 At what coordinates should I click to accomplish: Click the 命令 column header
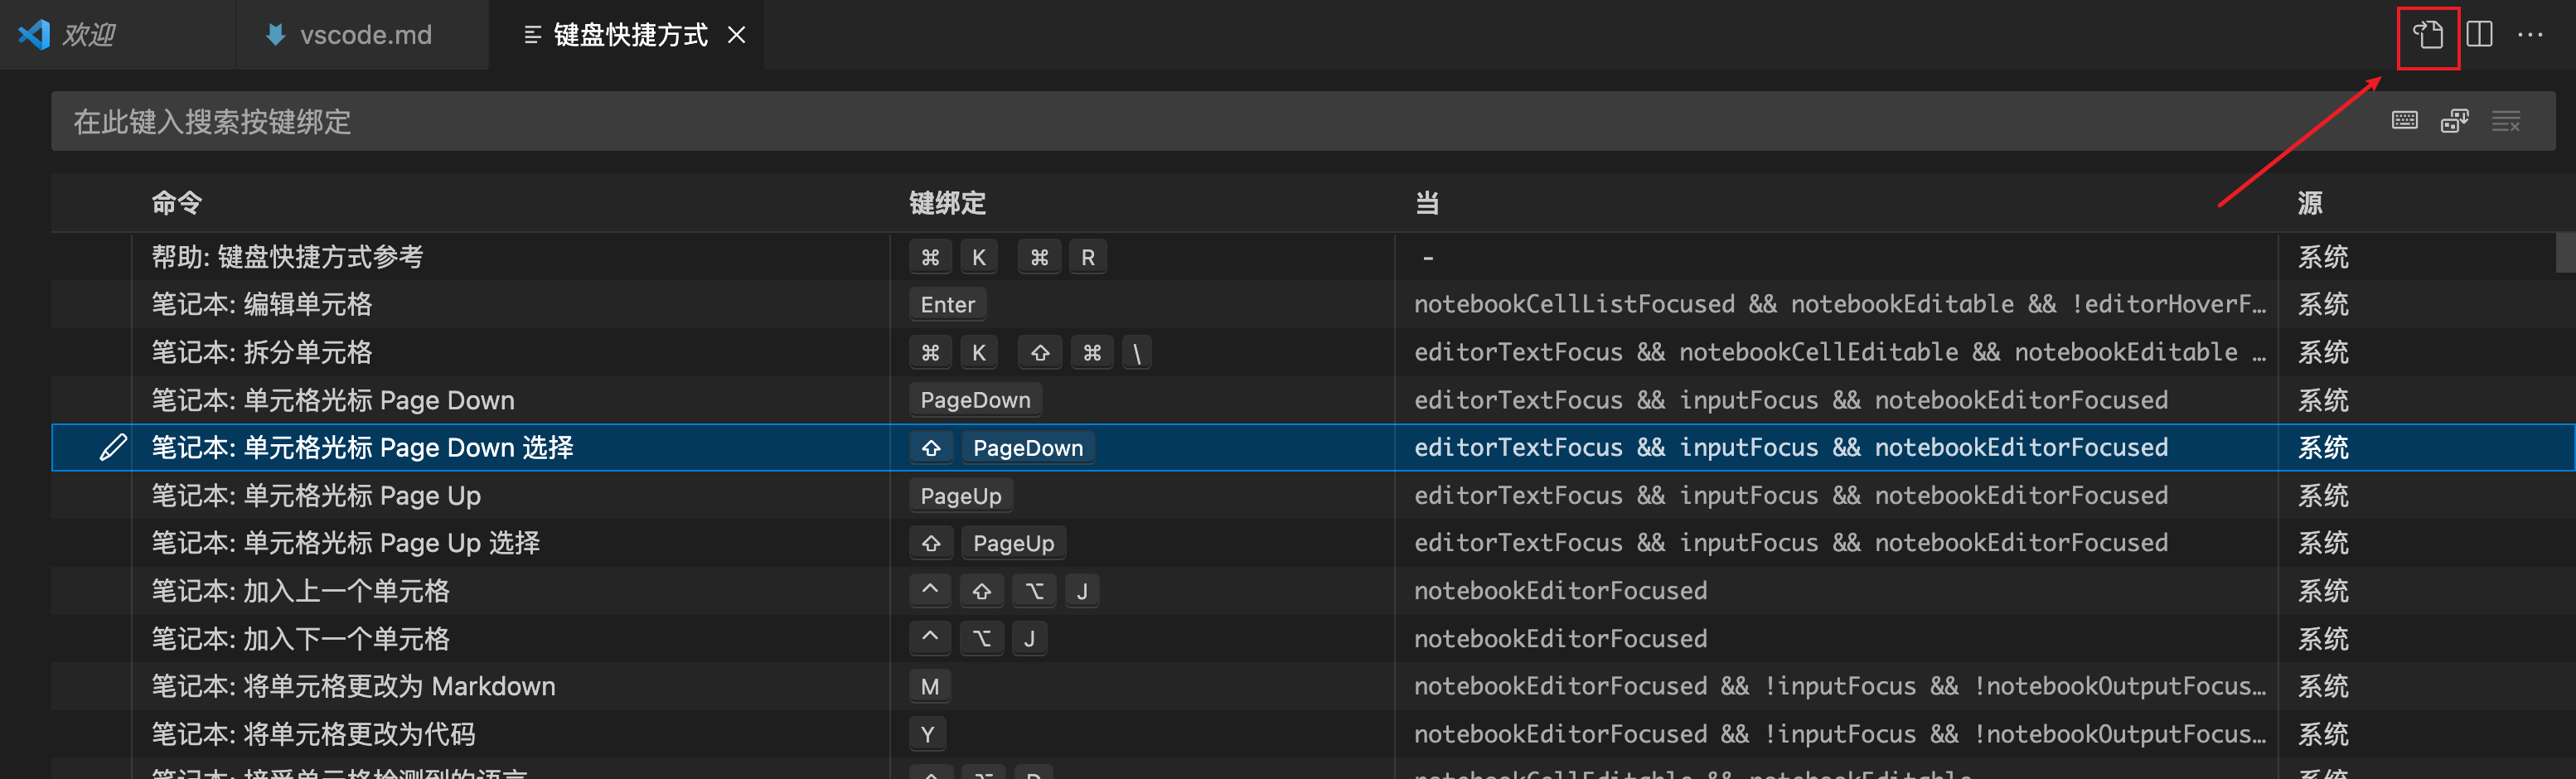pos(177,203)
